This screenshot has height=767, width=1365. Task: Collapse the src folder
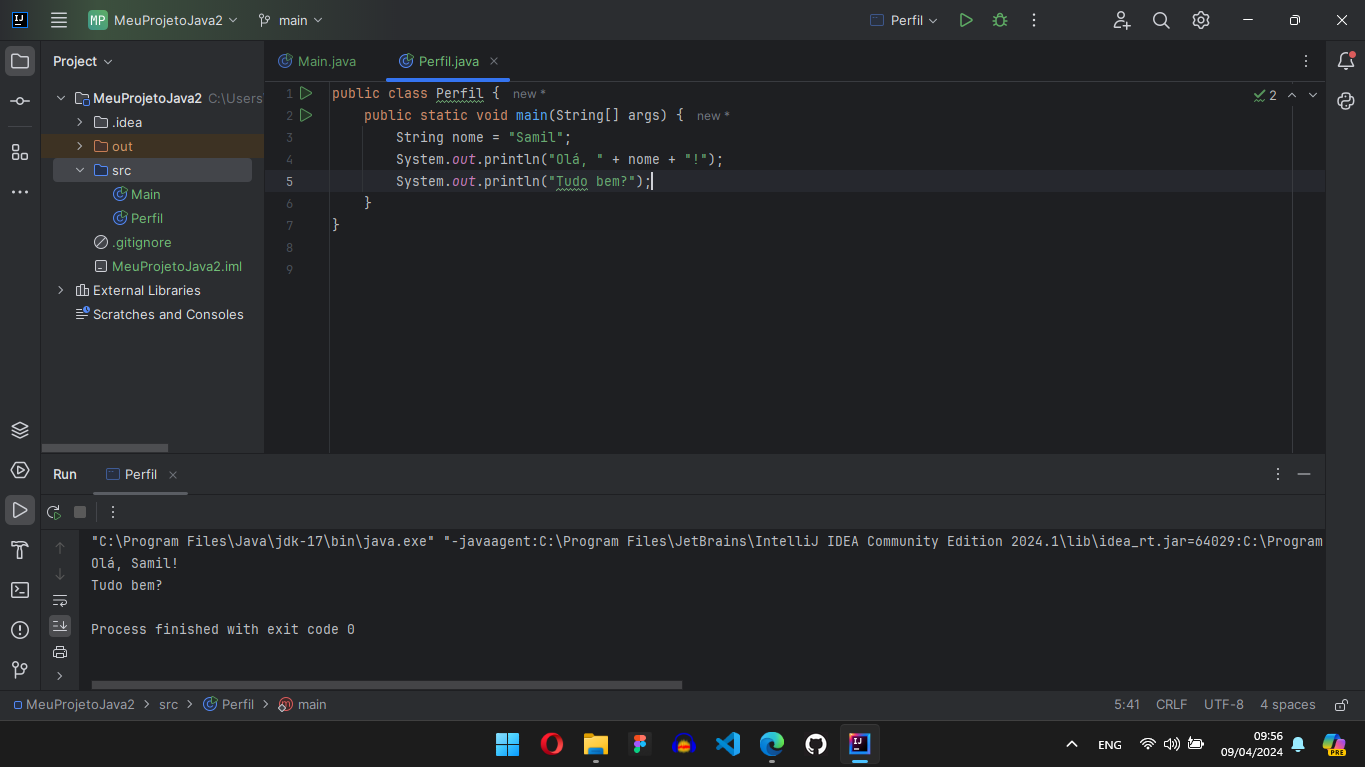pyautogui.click(x=80, y=170)
